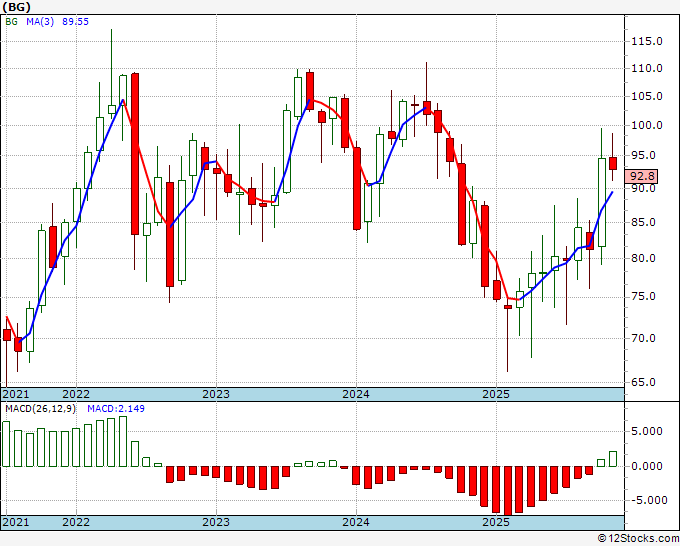Click the 110.0 price axis label
680x546 pixels.
646,68
